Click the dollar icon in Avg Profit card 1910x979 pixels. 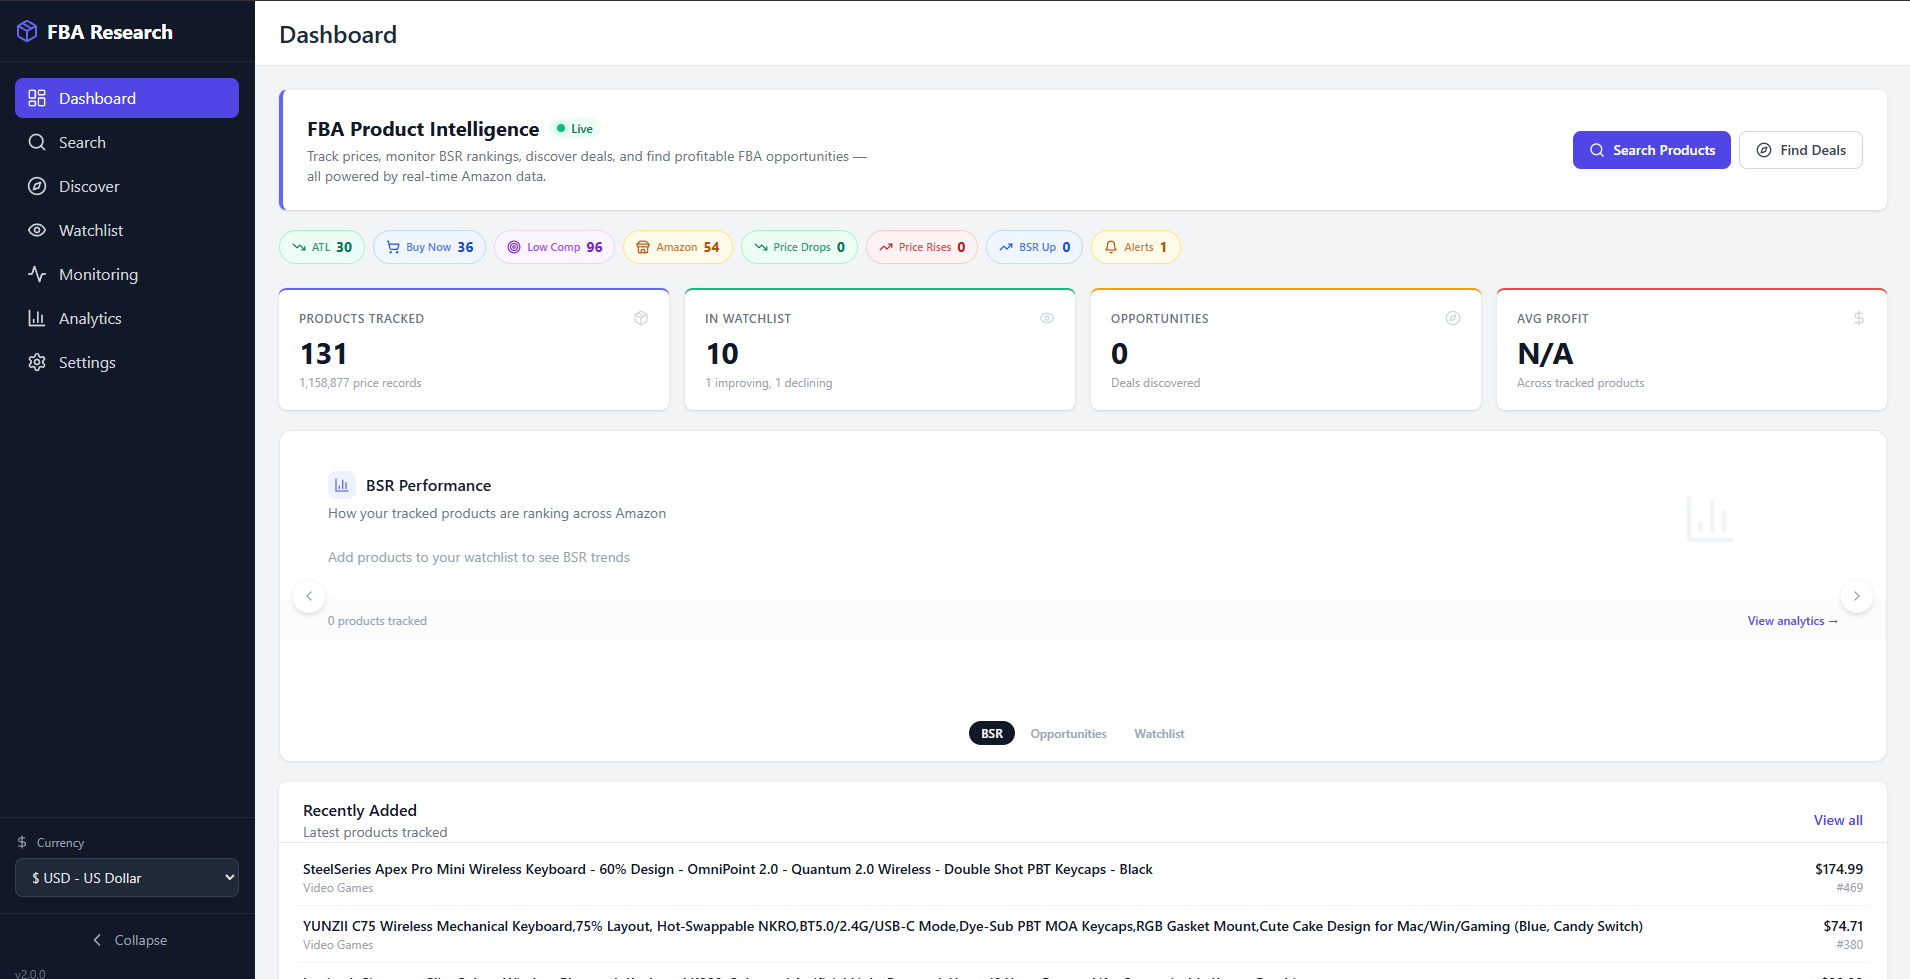[1859, 318]
